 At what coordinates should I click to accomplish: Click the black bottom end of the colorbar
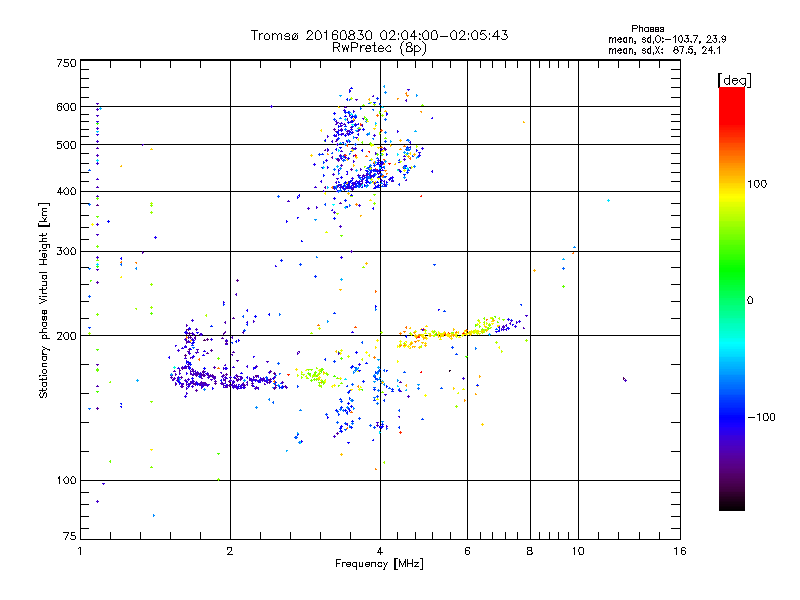[x=732, y=503]
